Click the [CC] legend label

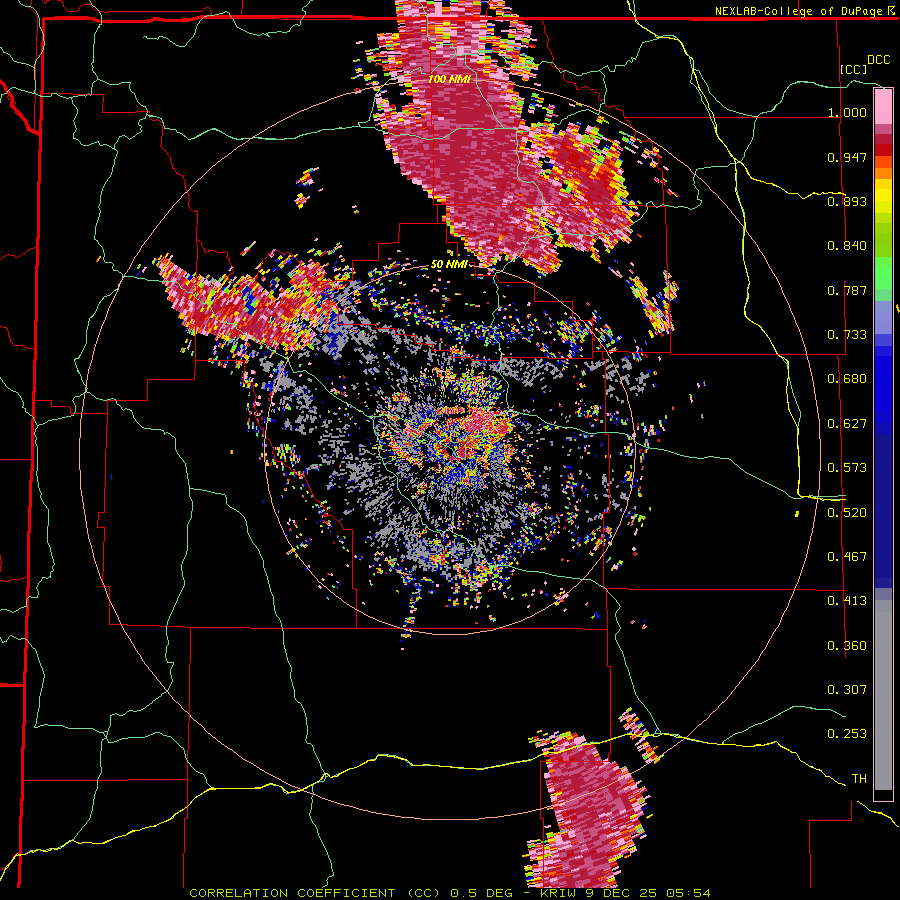click(854, 69)
